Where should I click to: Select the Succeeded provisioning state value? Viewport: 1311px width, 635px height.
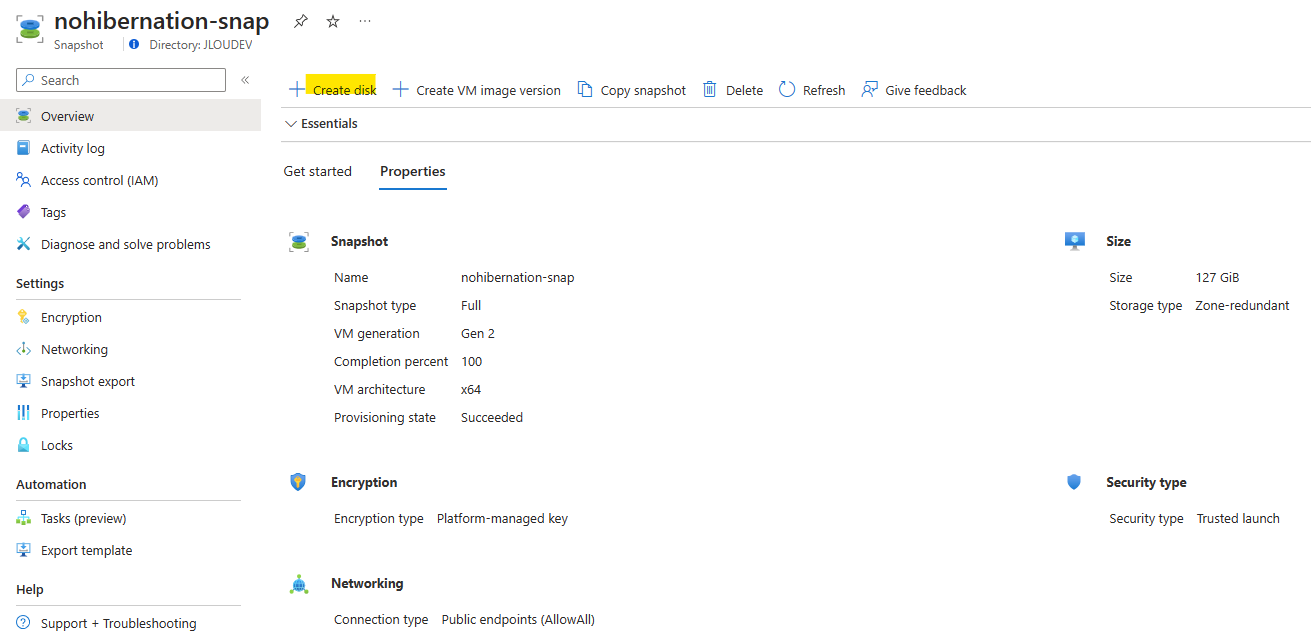click(x=492, y=417)
